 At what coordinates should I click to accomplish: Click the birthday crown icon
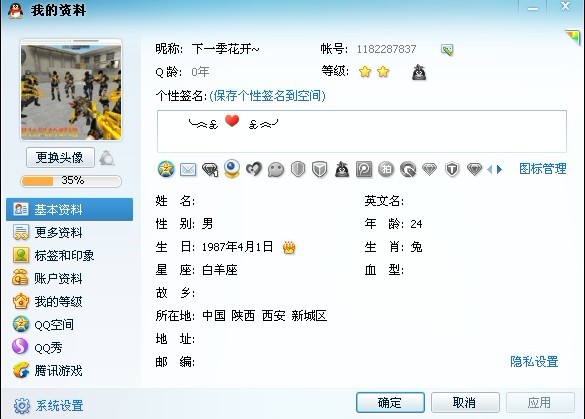289,247
